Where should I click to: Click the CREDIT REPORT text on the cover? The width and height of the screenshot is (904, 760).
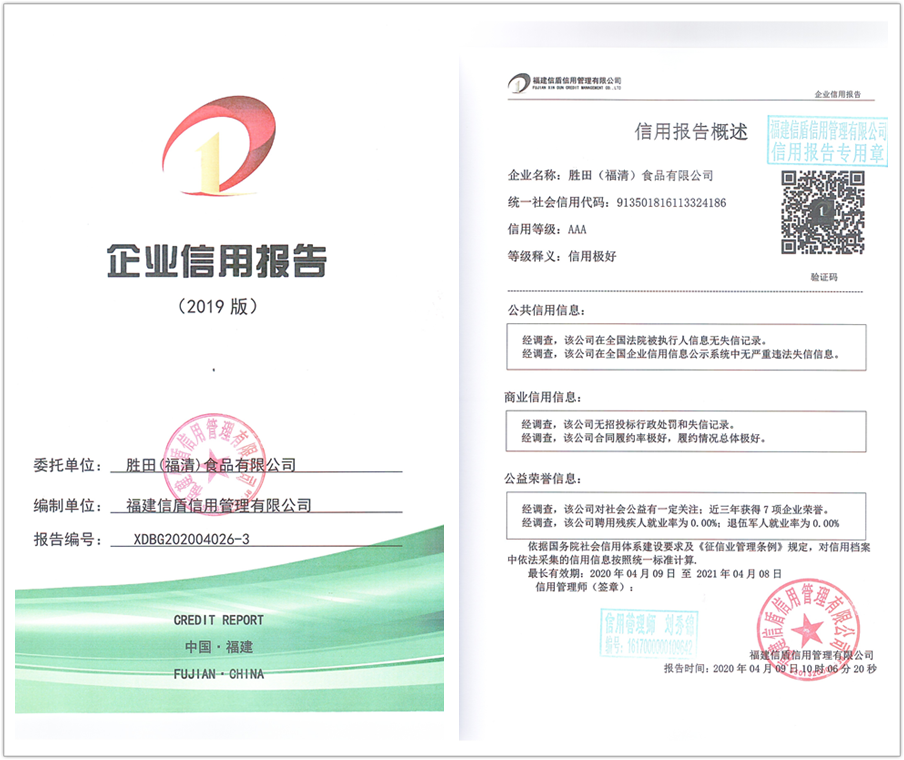point(218,620)
